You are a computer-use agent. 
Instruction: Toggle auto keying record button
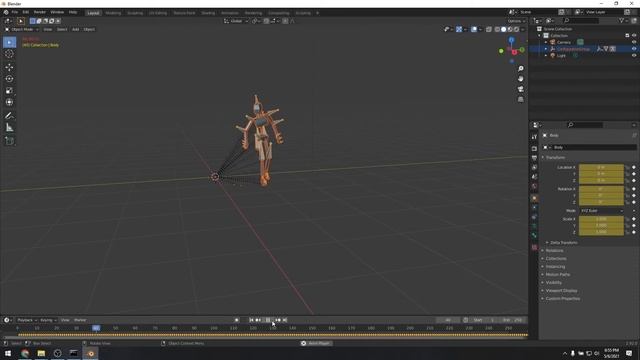pos(236,320)
